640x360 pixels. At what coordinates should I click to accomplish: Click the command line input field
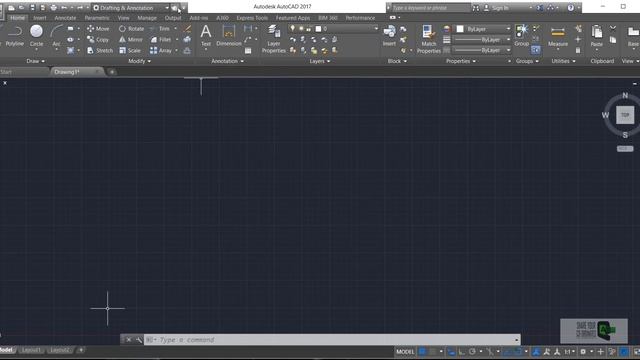(331, 340)
